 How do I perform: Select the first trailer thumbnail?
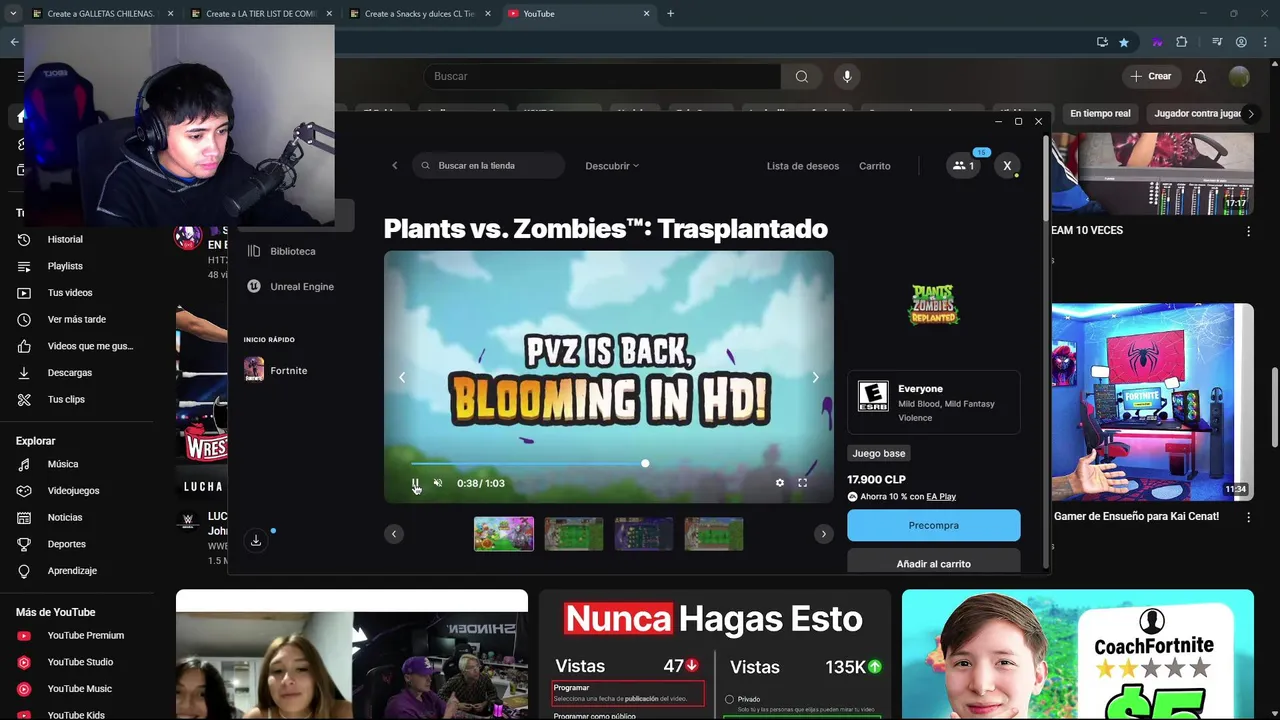[x=504, y=534]
